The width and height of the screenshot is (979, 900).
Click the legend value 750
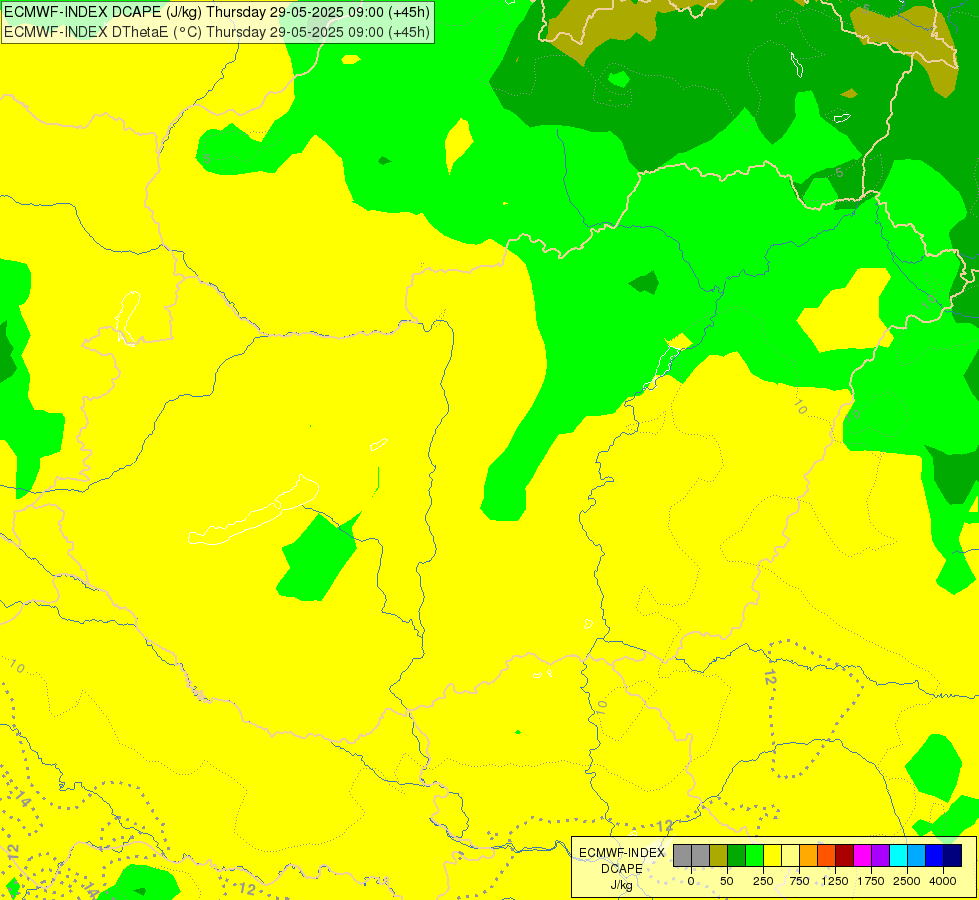(x=799, y=881)
